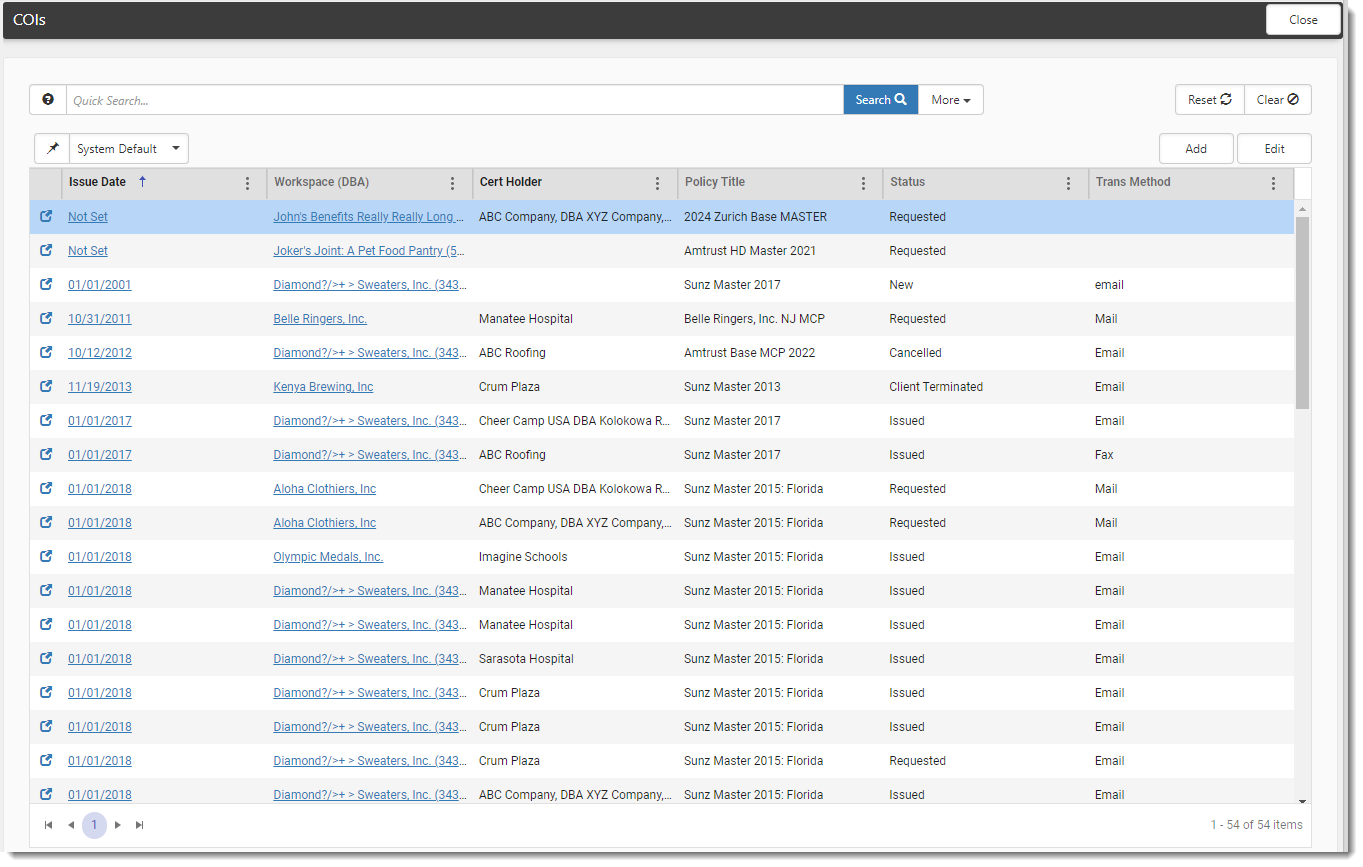
Task: Open the System Default view dropdown
Action: point(129,148)
